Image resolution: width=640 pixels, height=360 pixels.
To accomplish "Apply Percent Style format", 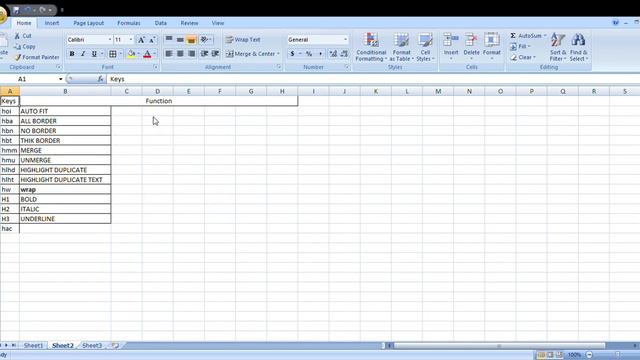I will (x=309, y=53).
